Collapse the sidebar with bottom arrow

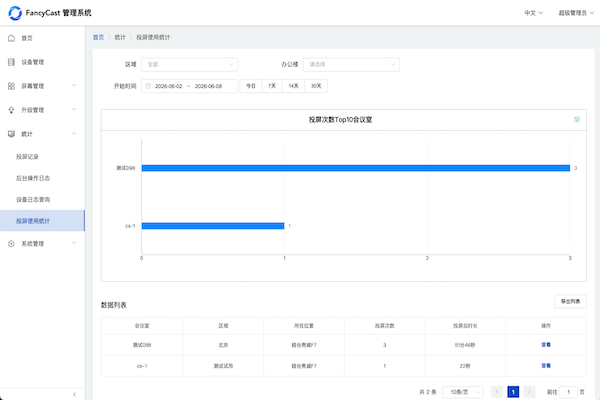(74, 394)
